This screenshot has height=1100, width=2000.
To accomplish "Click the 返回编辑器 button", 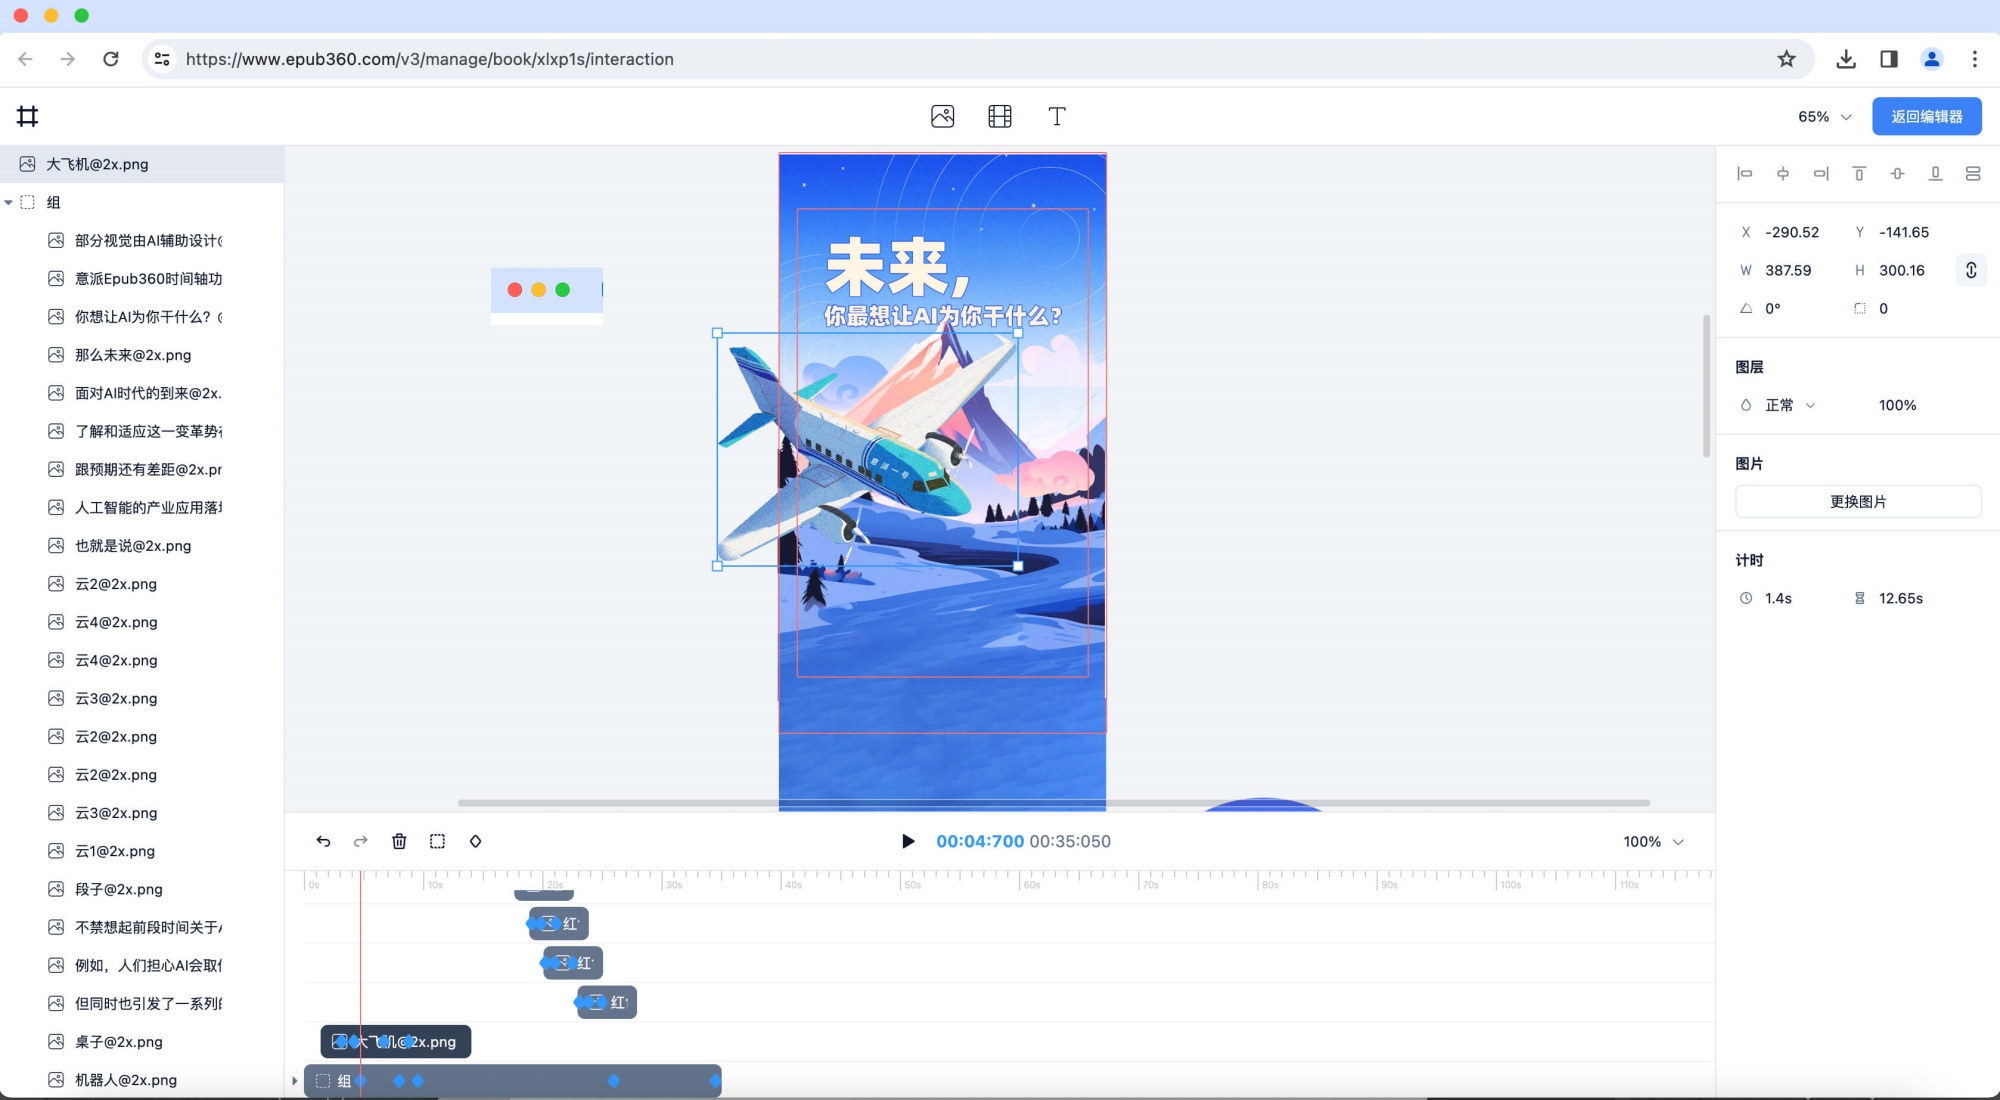I will tap(1926, 116).
